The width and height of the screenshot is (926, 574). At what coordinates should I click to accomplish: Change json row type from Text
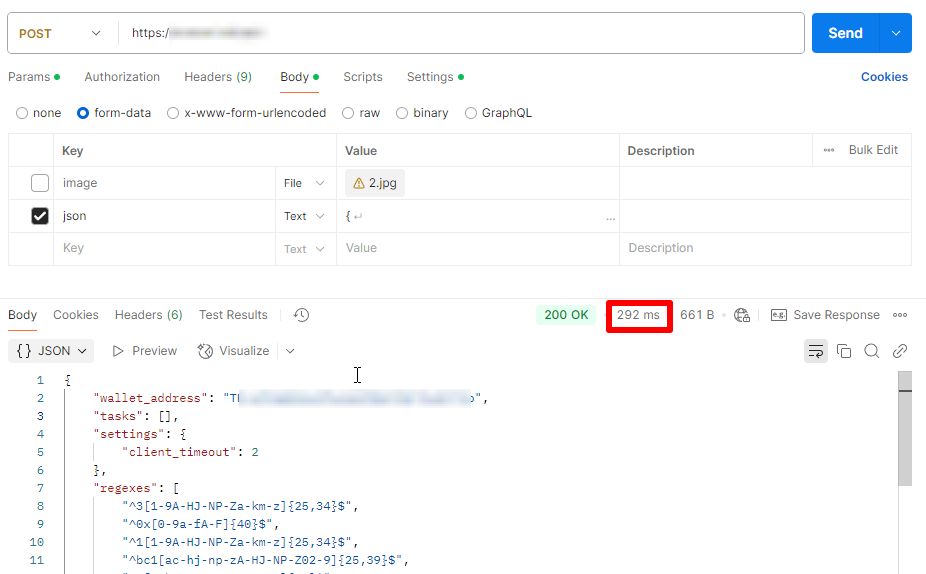coord(304,216)
